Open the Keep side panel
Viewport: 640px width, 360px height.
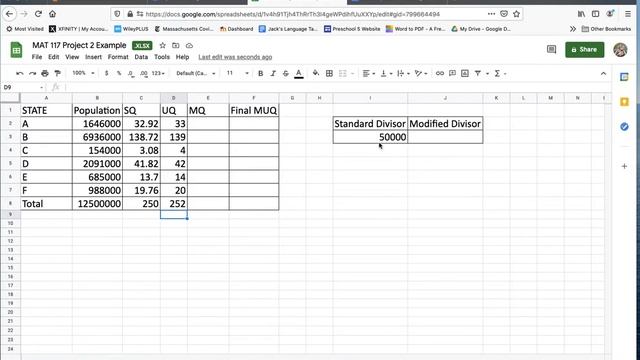624,102
